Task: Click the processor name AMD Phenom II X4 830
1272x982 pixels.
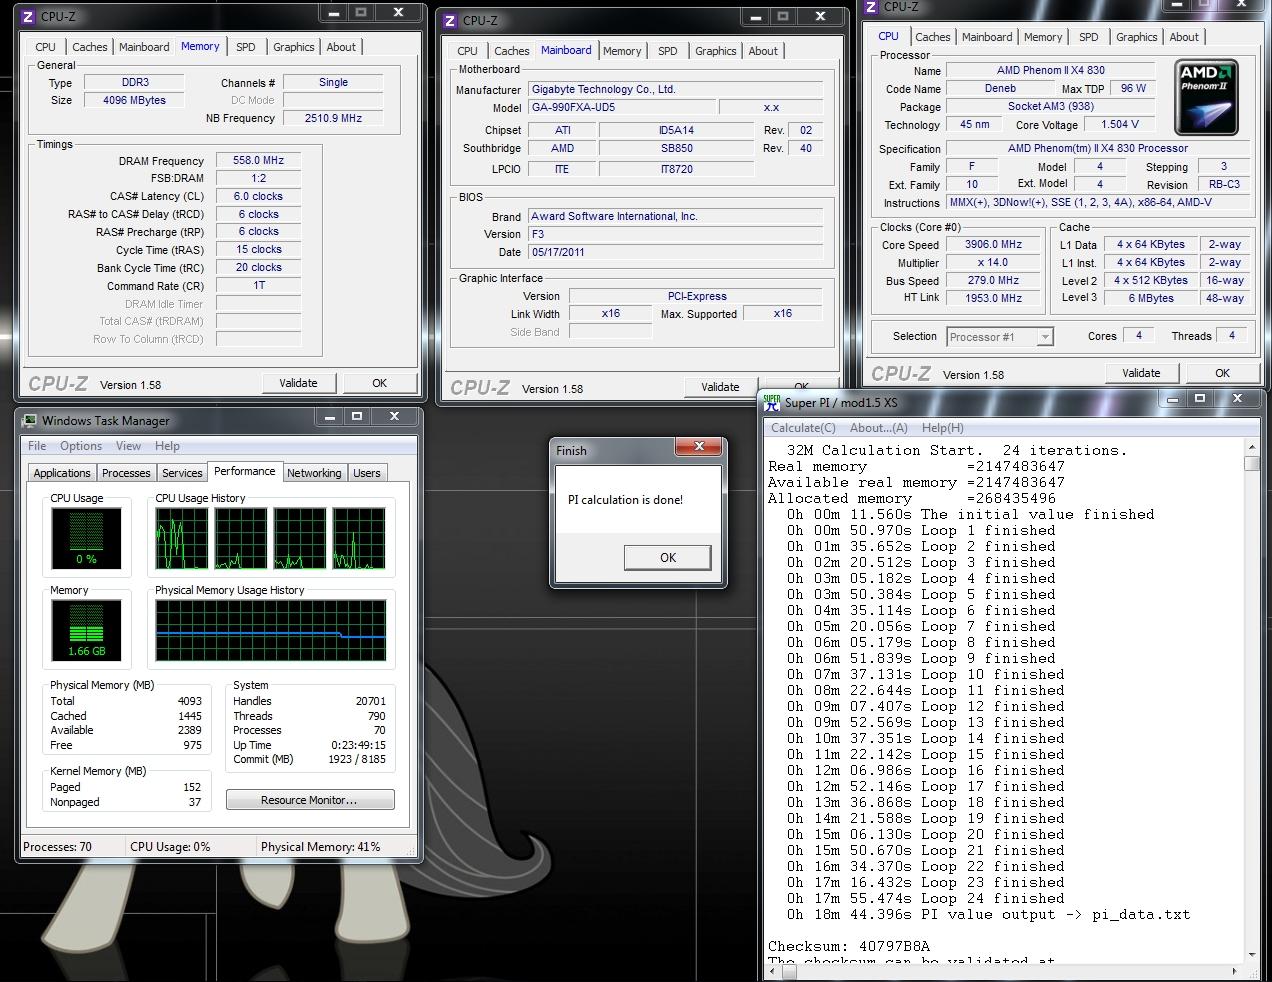Action: pyautogui.click(x=1050, y=70)
